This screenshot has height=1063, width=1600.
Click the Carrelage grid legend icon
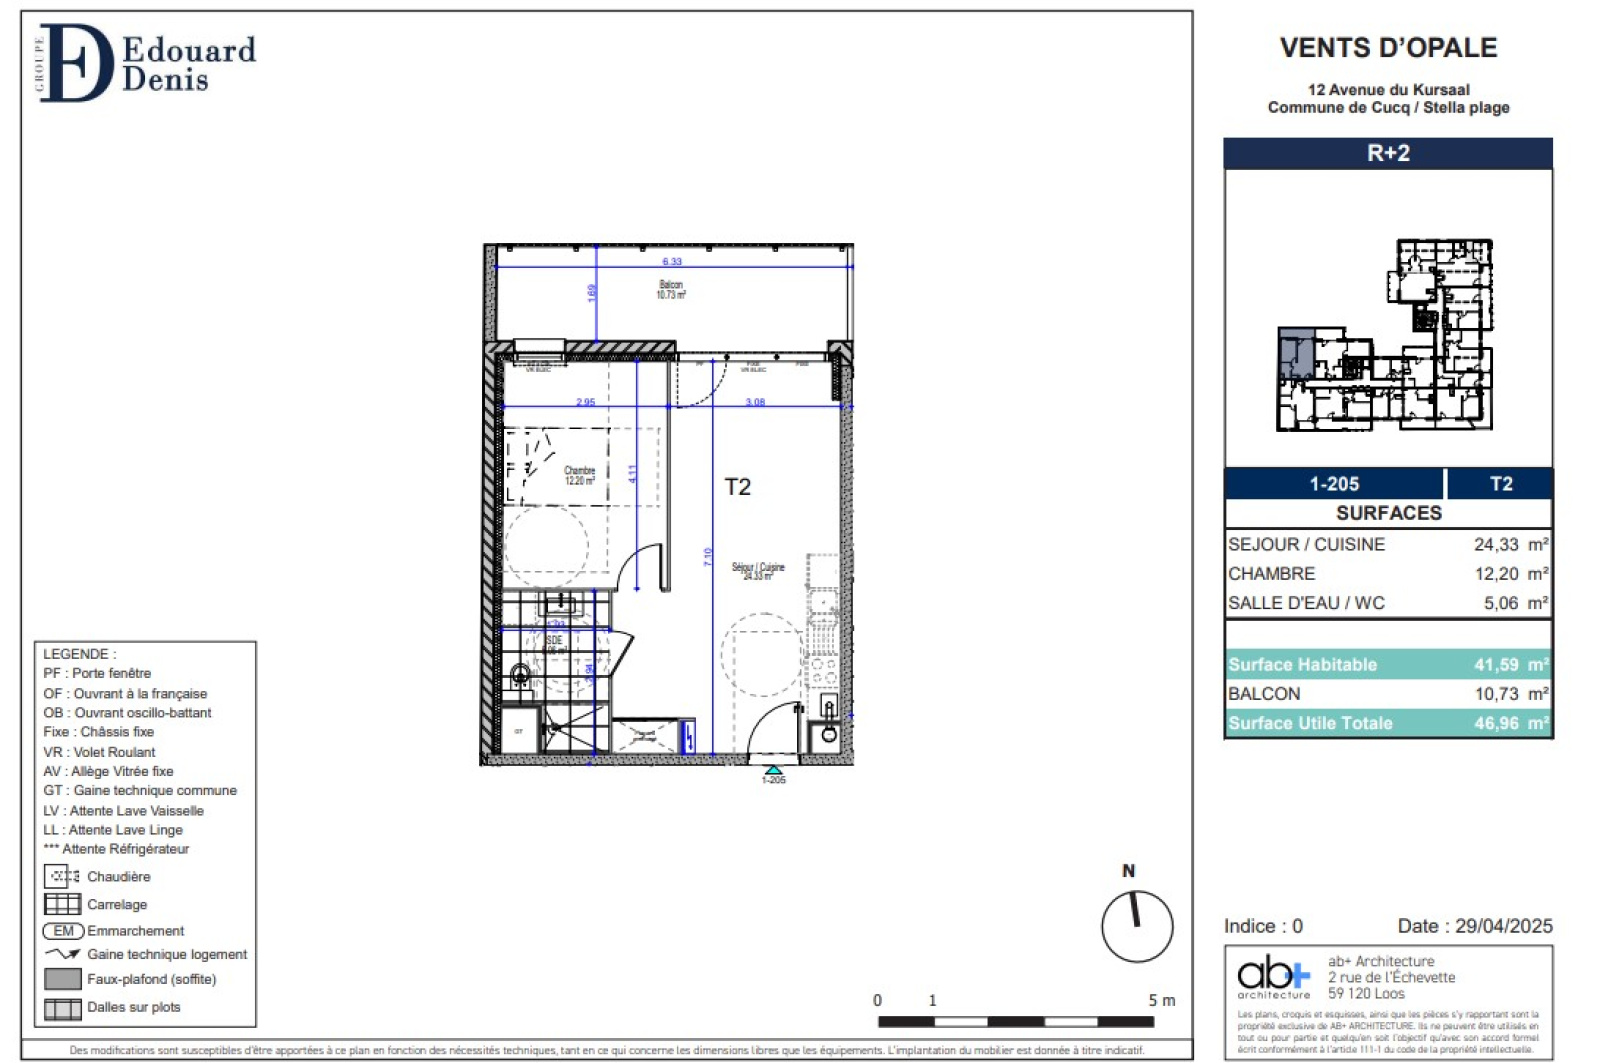[x=62, y=904]
